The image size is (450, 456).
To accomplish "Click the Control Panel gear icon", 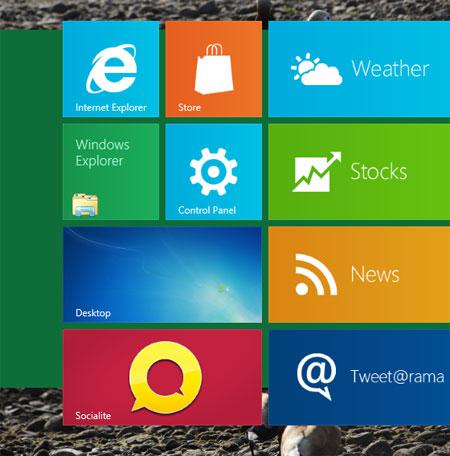I will (213, 171).
